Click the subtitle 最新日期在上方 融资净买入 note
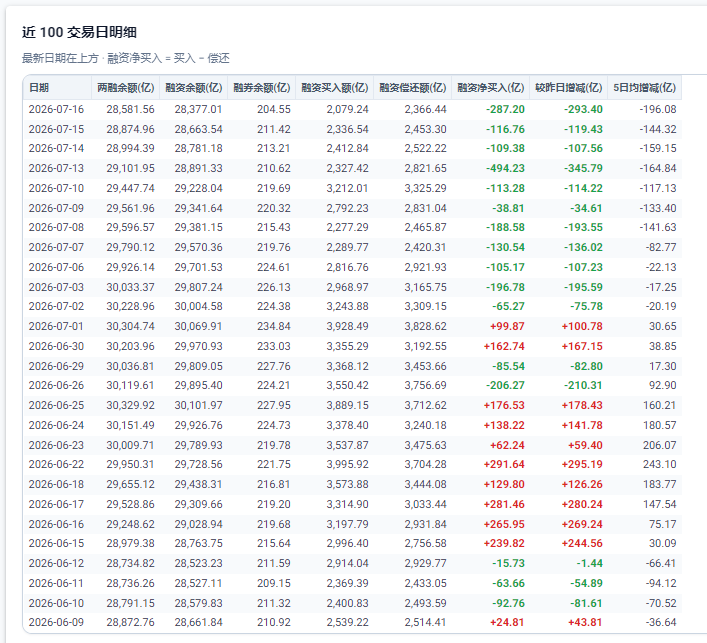Viewport: 707px width, 643px height. pyautogui.click(x=126, y=58)
